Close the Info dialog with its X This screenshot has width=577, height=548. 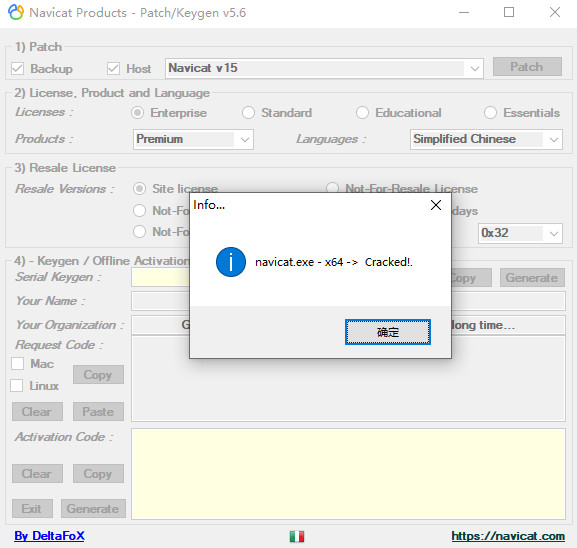coord(436,205)
